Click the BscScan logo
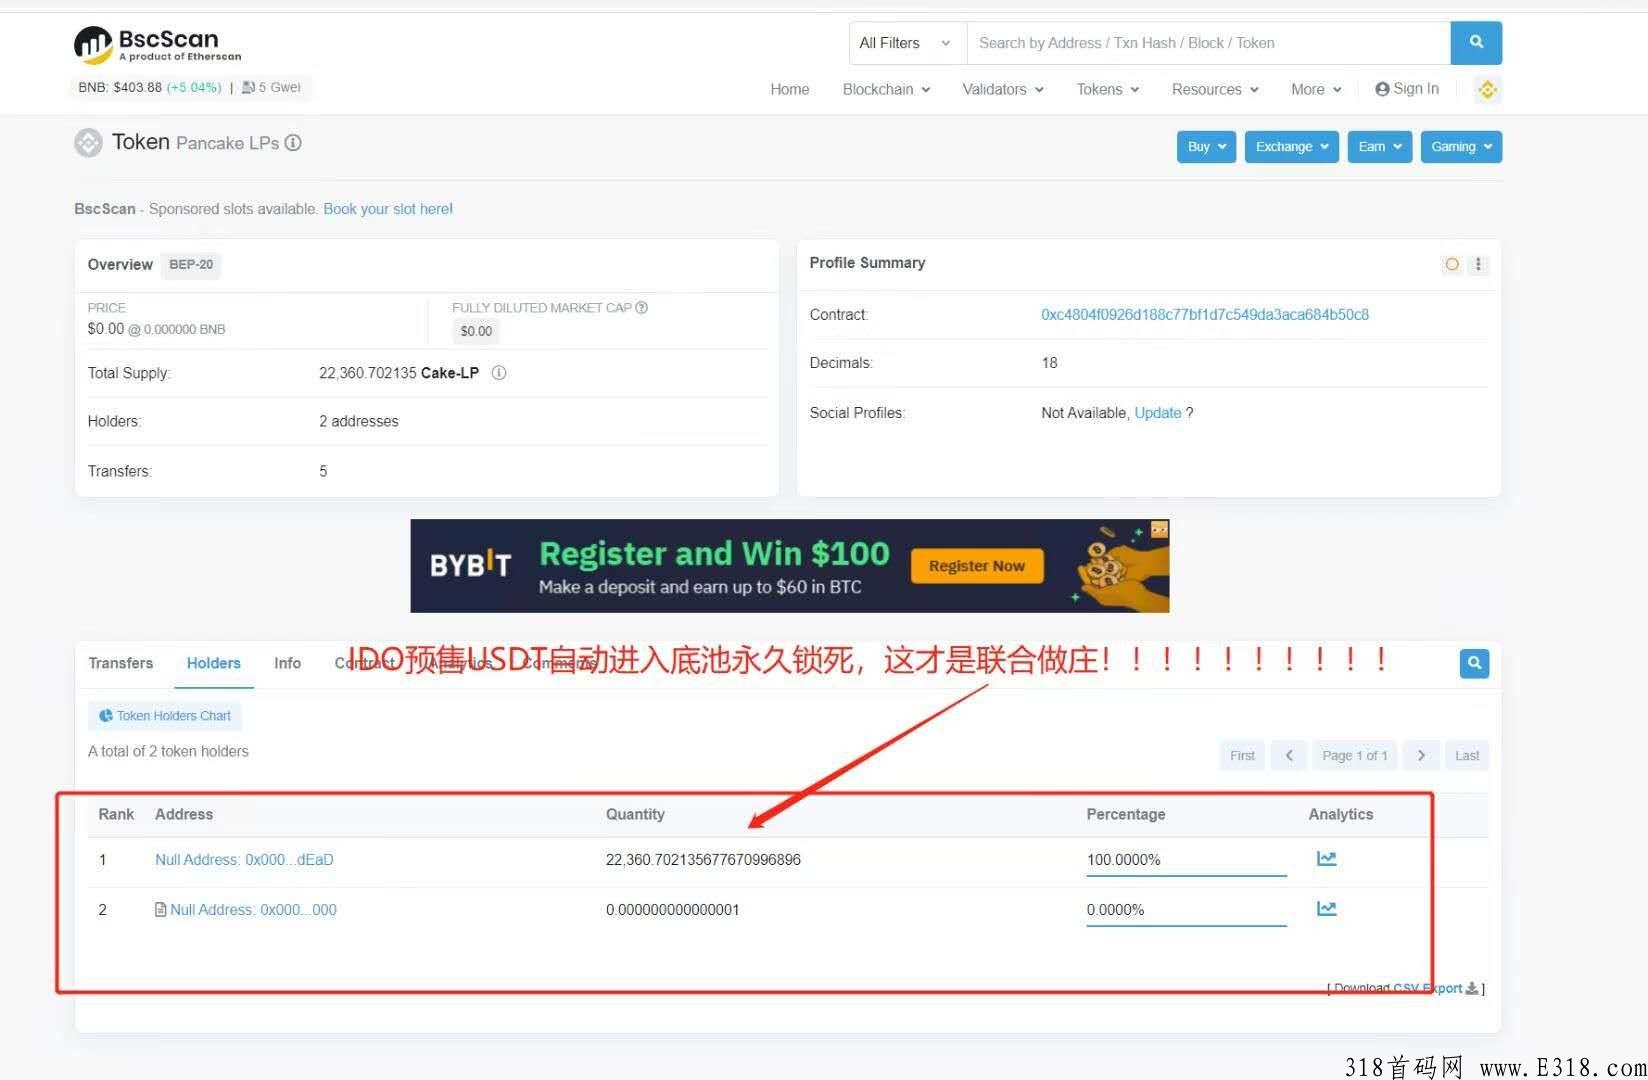The width and height of the screenshot is (1648, 1080). [158, 44]
